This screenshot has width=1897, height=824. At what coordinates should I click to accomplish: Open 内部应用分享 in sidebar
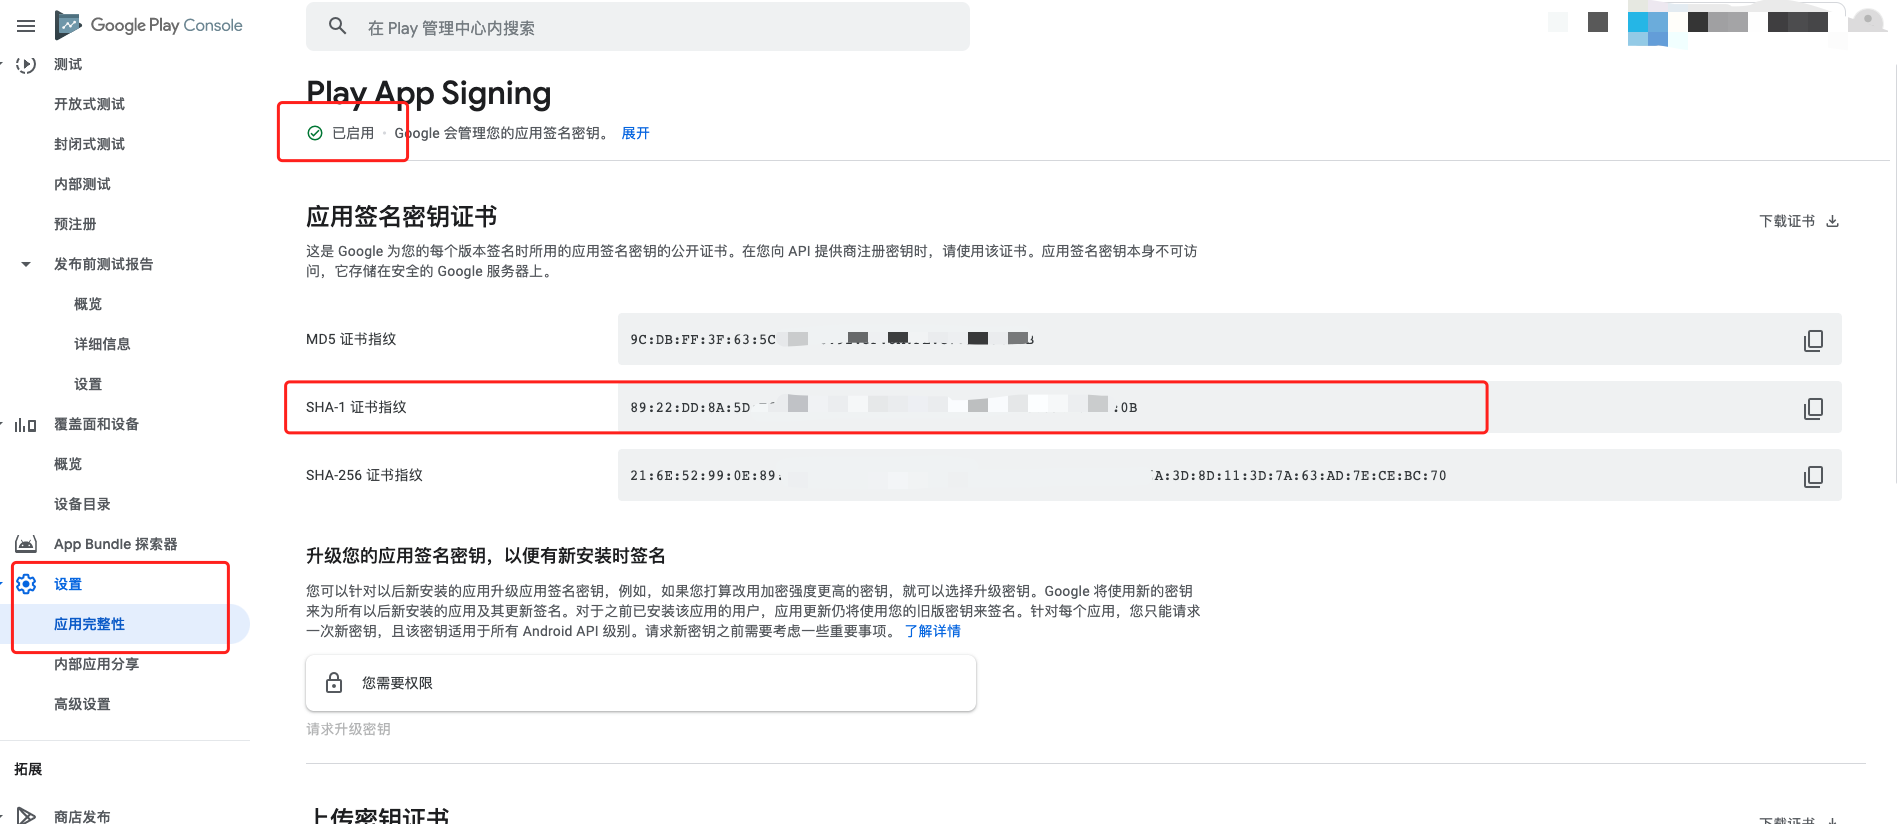tap(96, 664)
